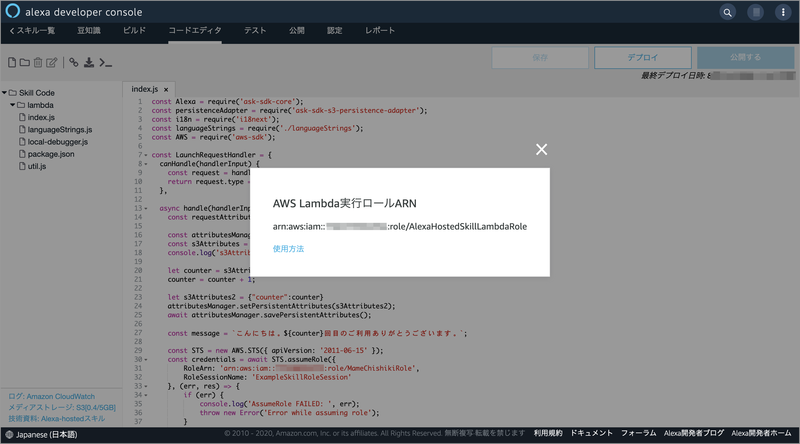Click the search icon in header
This screenshot has width=800, height=444.
click(728, 12)
